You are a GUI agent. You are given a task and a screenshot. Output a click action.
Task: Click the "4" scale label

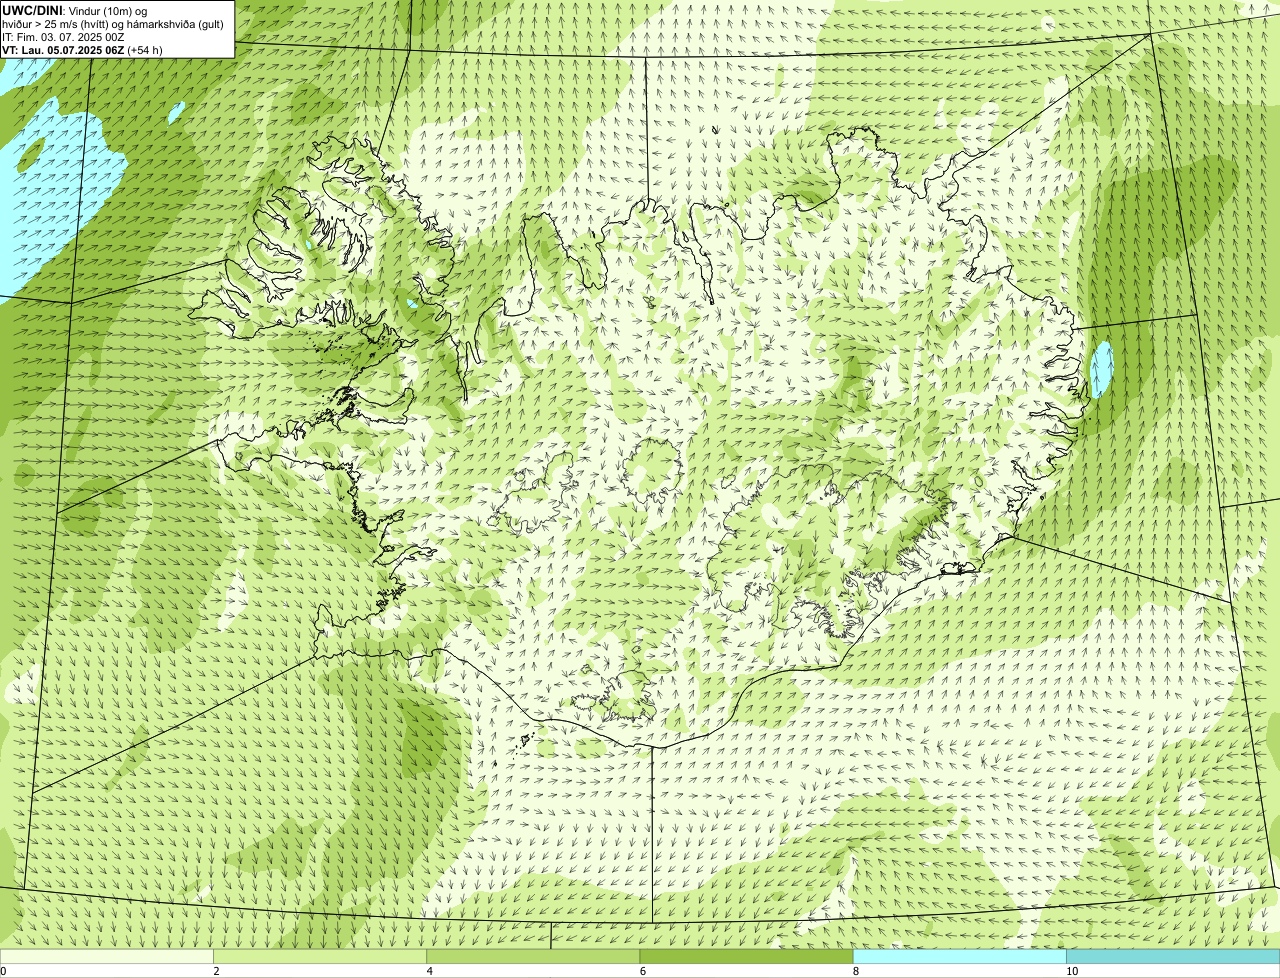click(429, 971)
